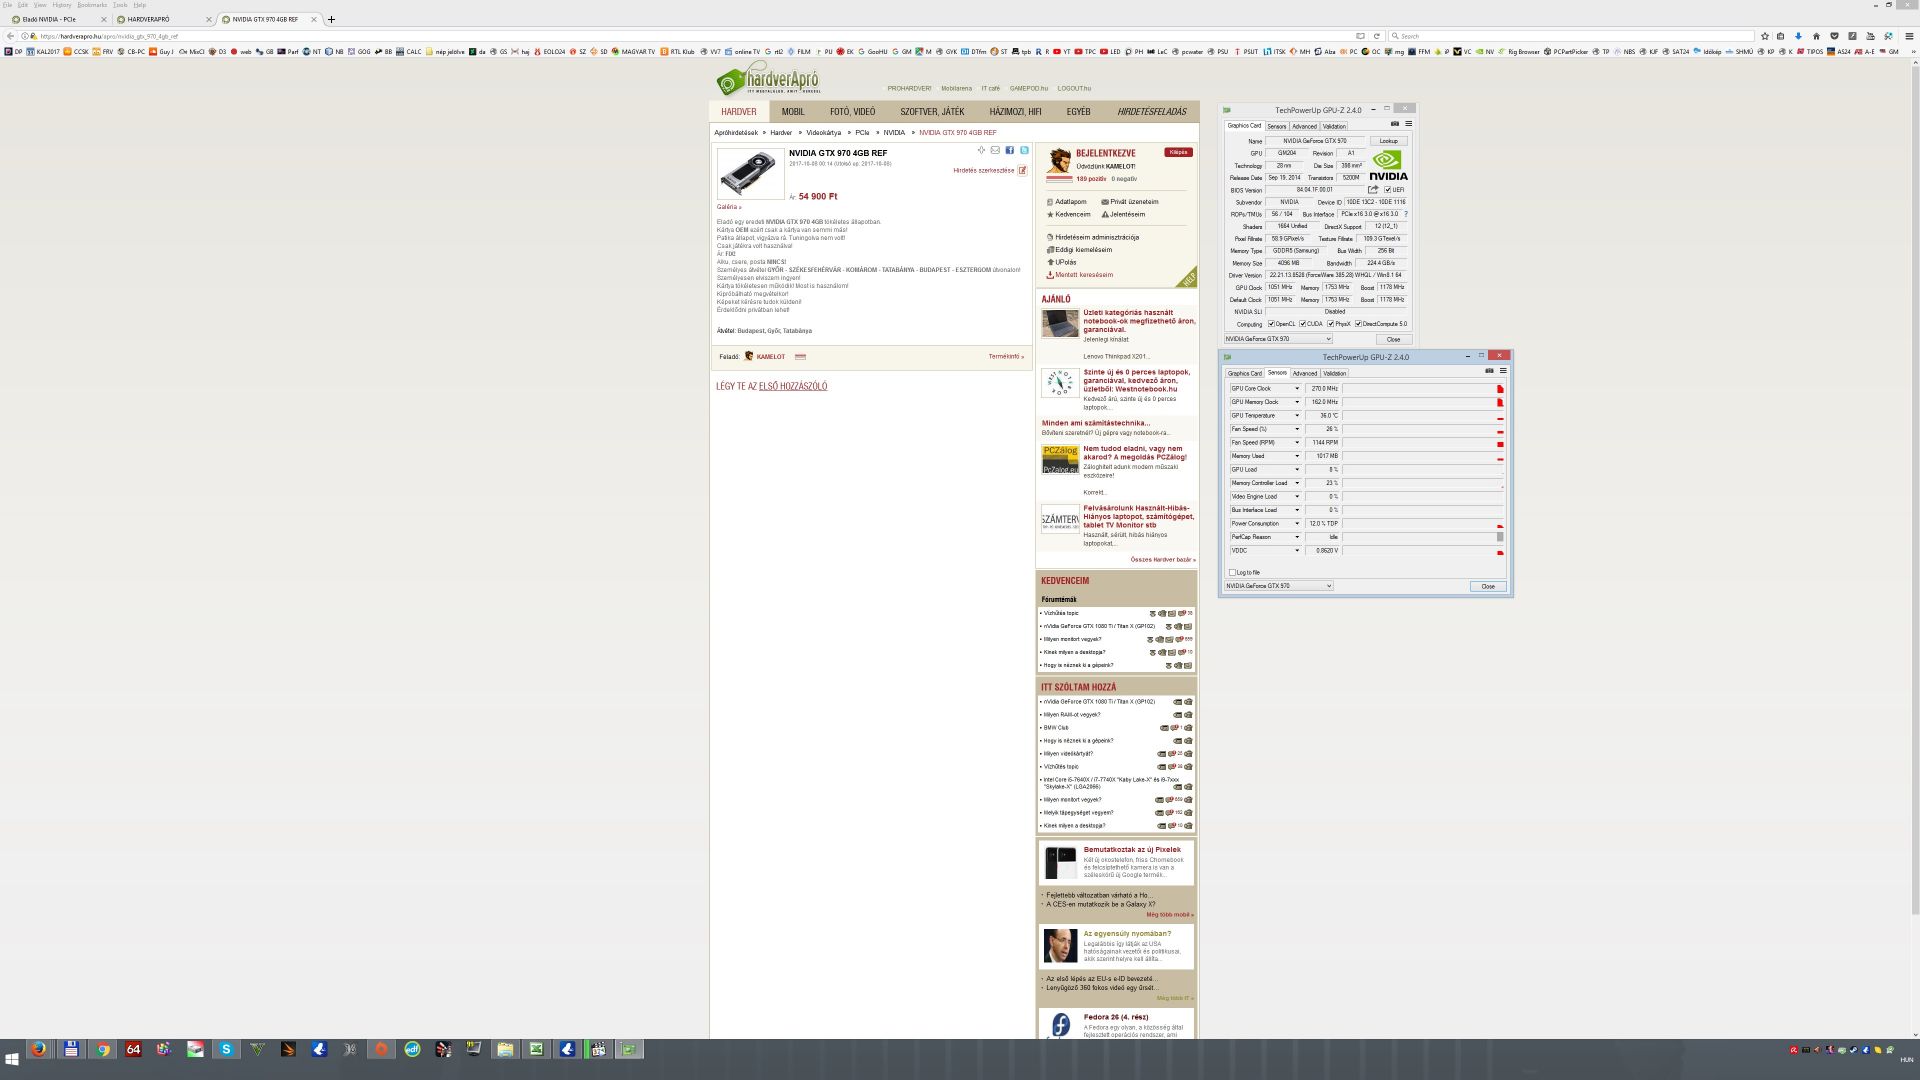Click the Facebook share icon on listing
The width and height of the screenshot is (1920, 1080).
[x=1009, y=150]
